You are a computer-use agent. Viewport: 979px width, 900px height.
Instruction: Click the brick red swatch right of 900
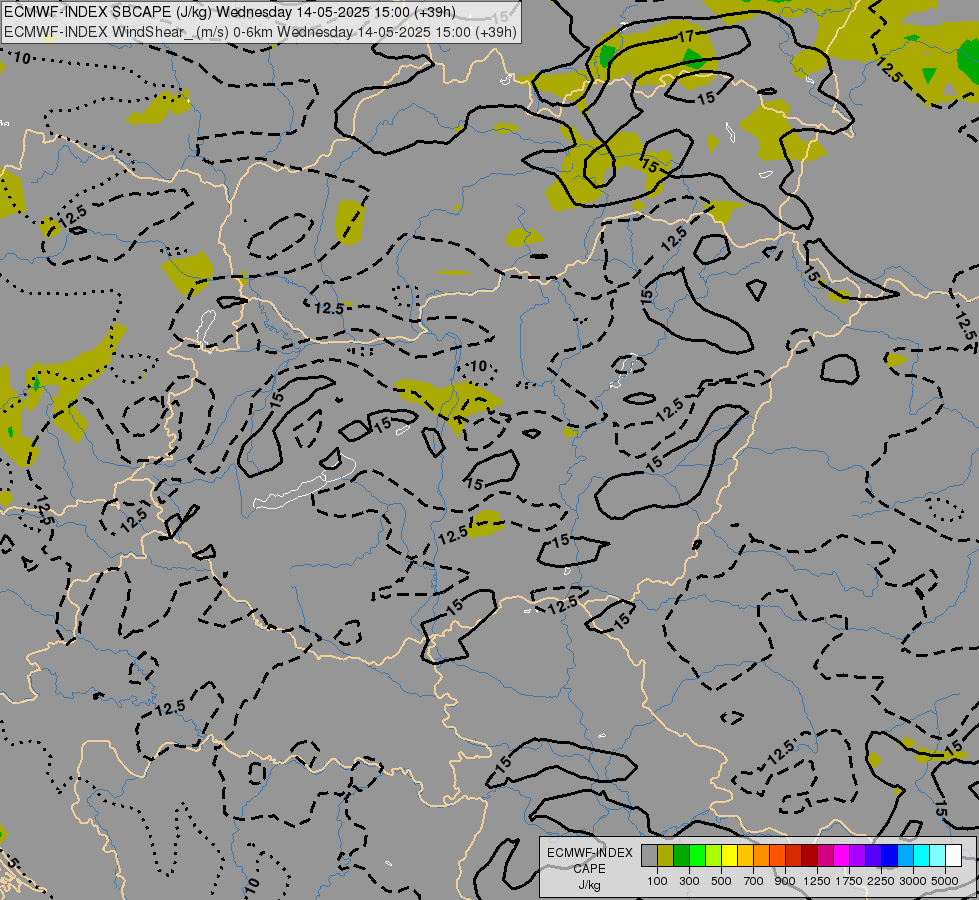794,855
